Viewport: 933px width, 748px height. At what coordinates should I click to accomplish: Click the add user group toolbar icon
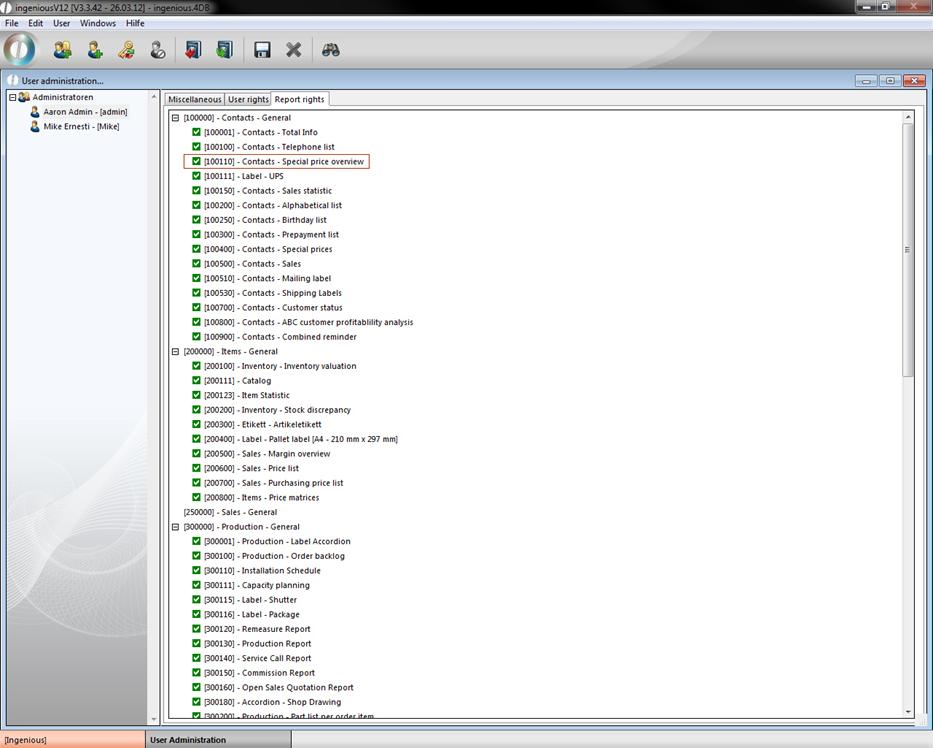pos(62,50)
